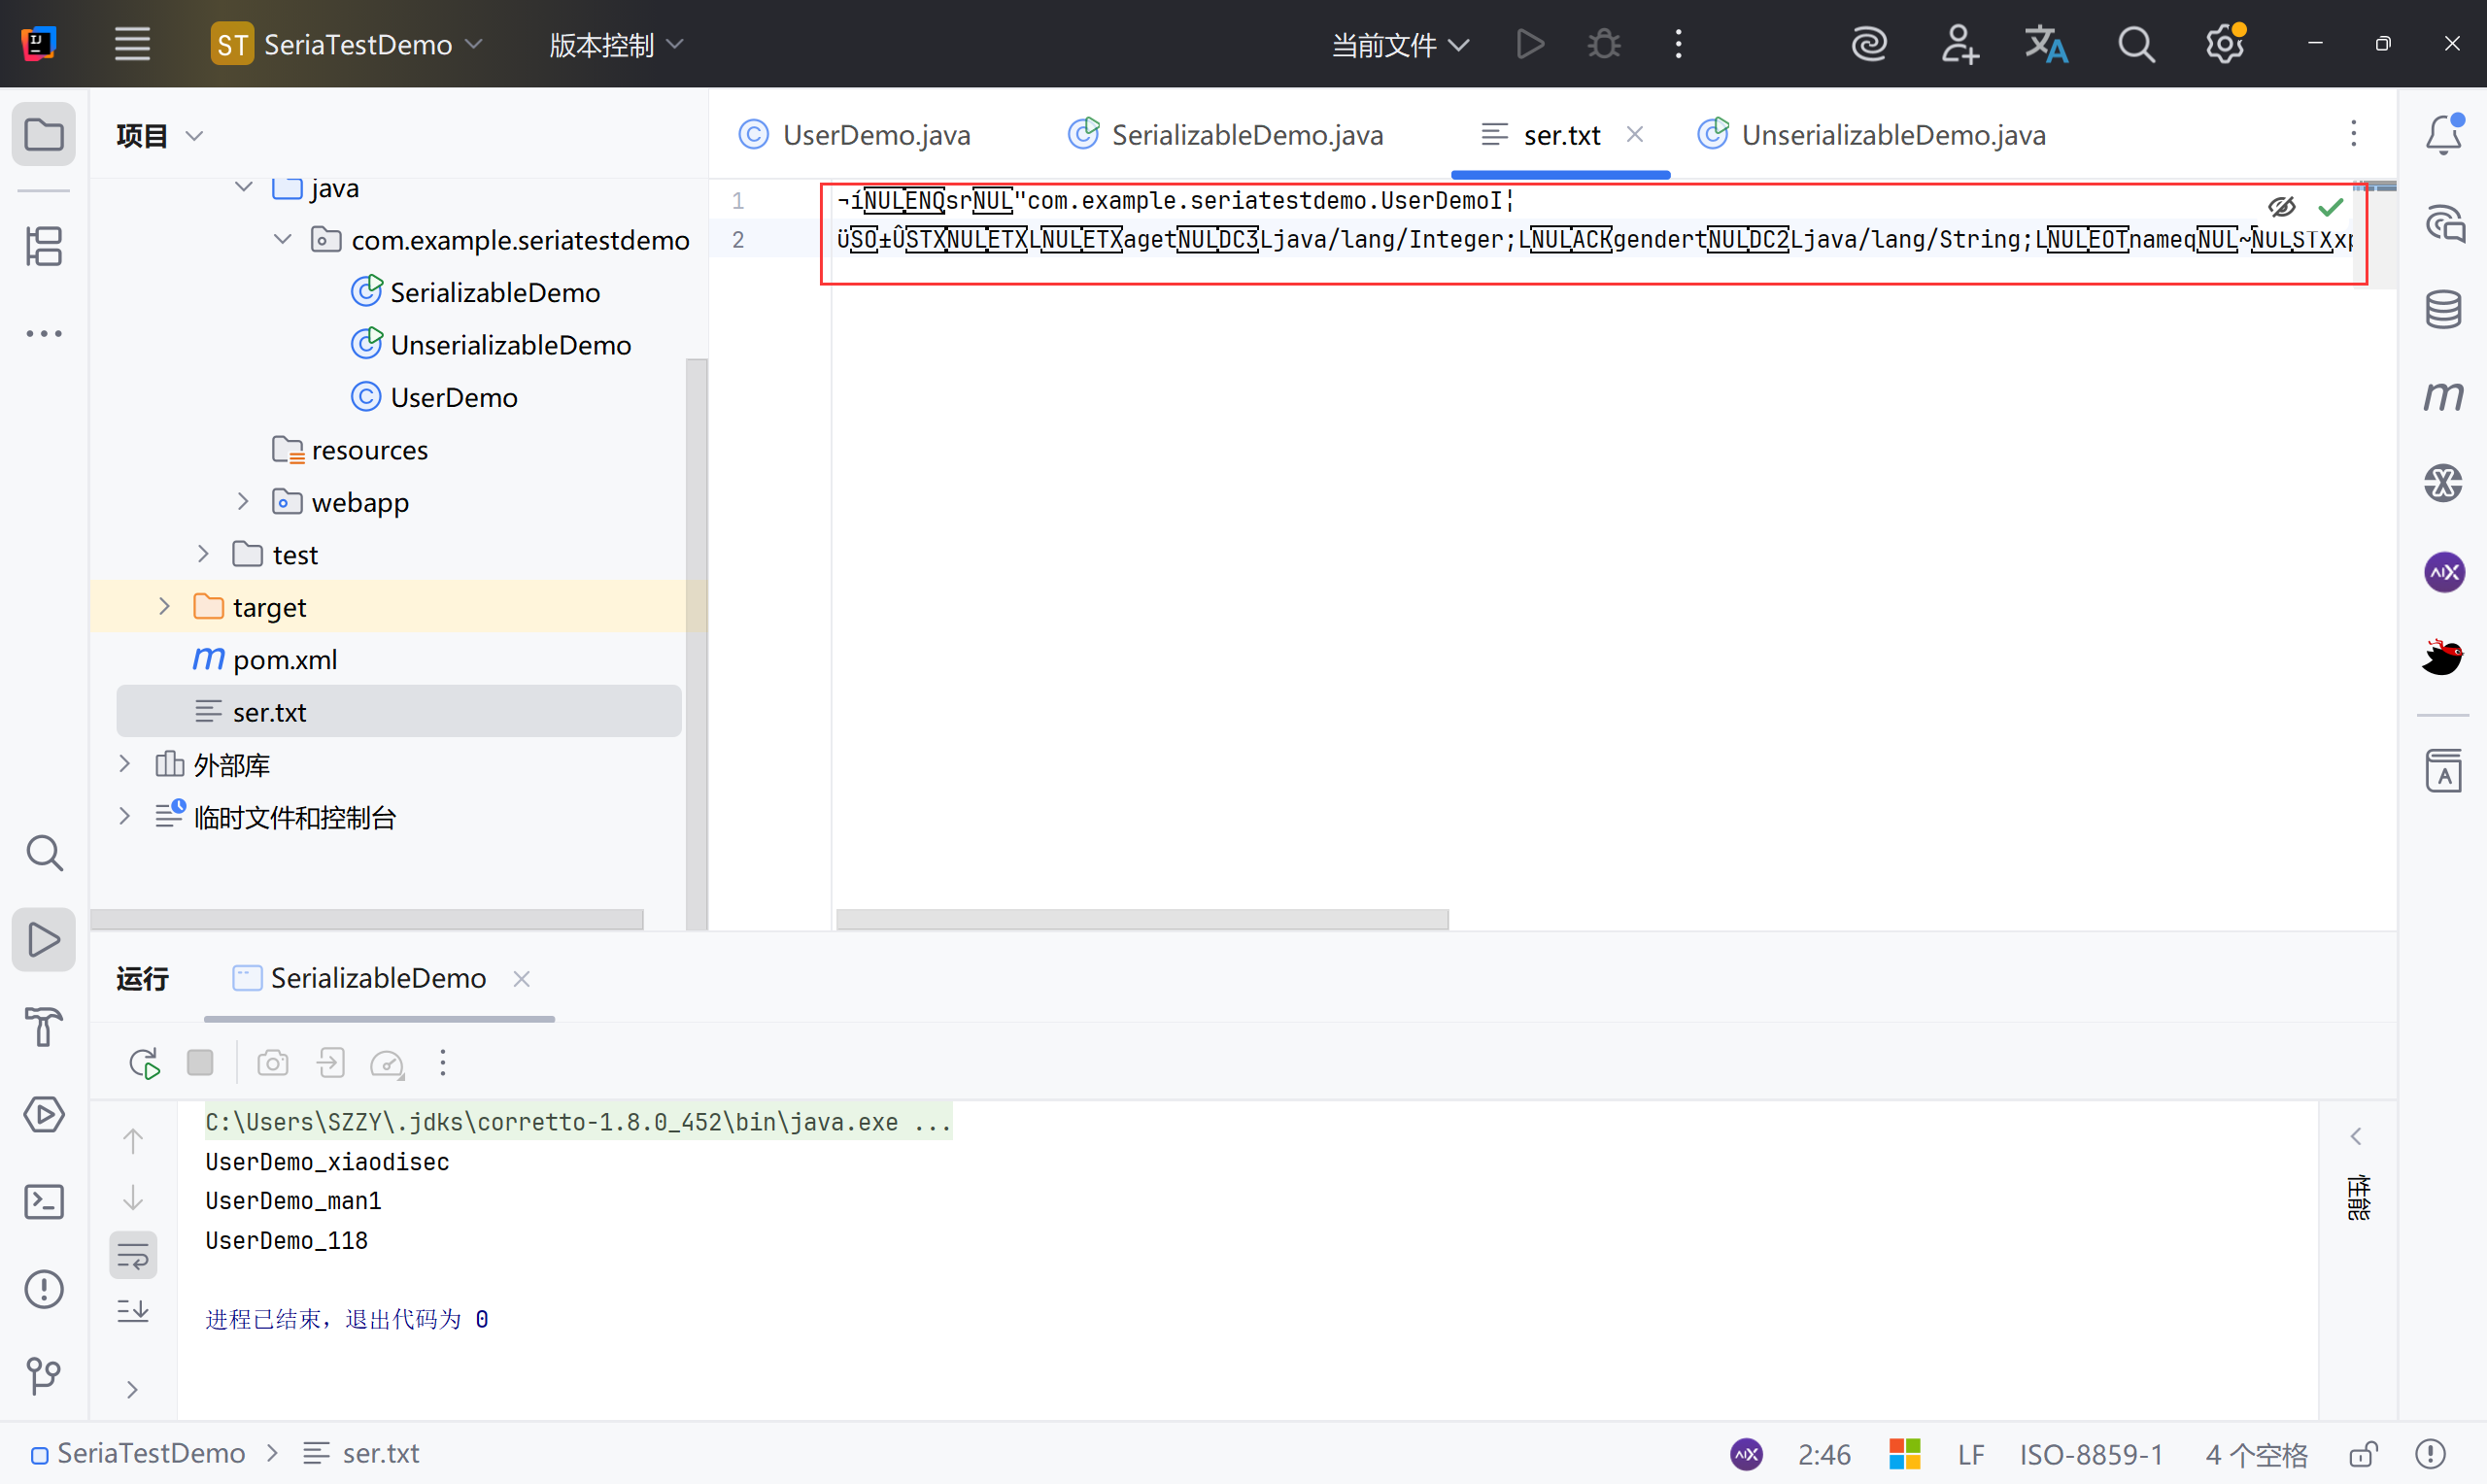2487x1484 pixels.
Task: Switch to UnserializableDemo.java tab
Action: 1892,135
